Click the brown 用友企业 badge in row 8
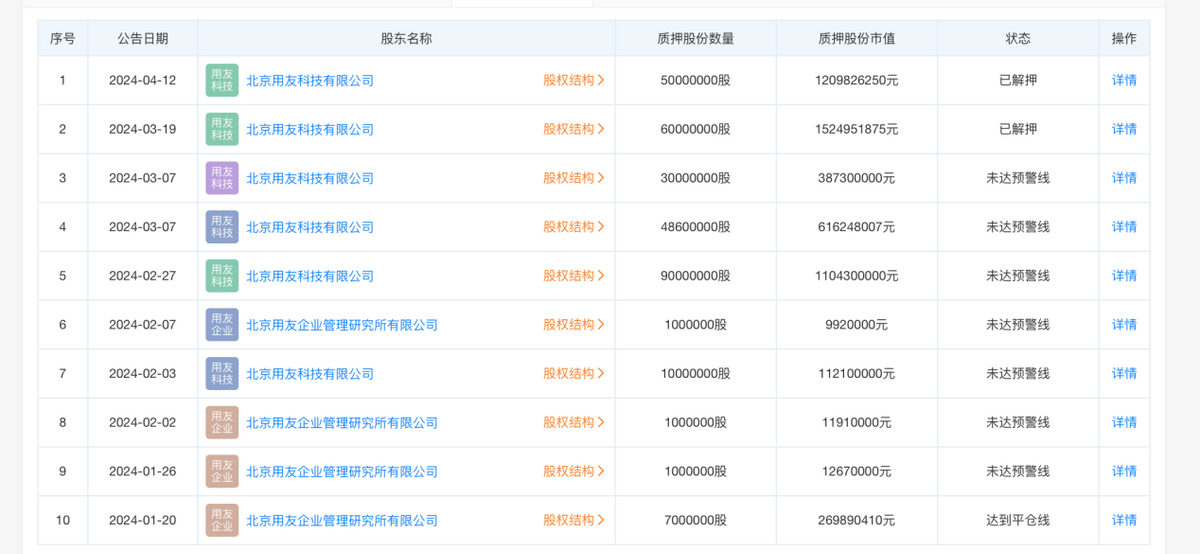Screen dimensions: 1200x554 click(x=222, y=423)
